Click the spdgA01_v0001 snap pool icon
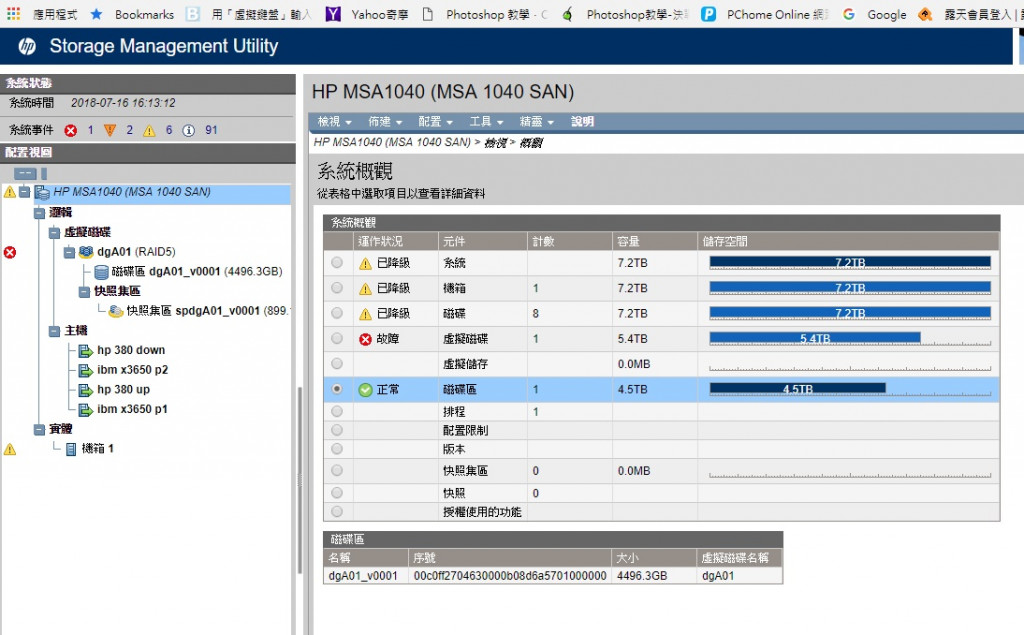 coord(116,311)
